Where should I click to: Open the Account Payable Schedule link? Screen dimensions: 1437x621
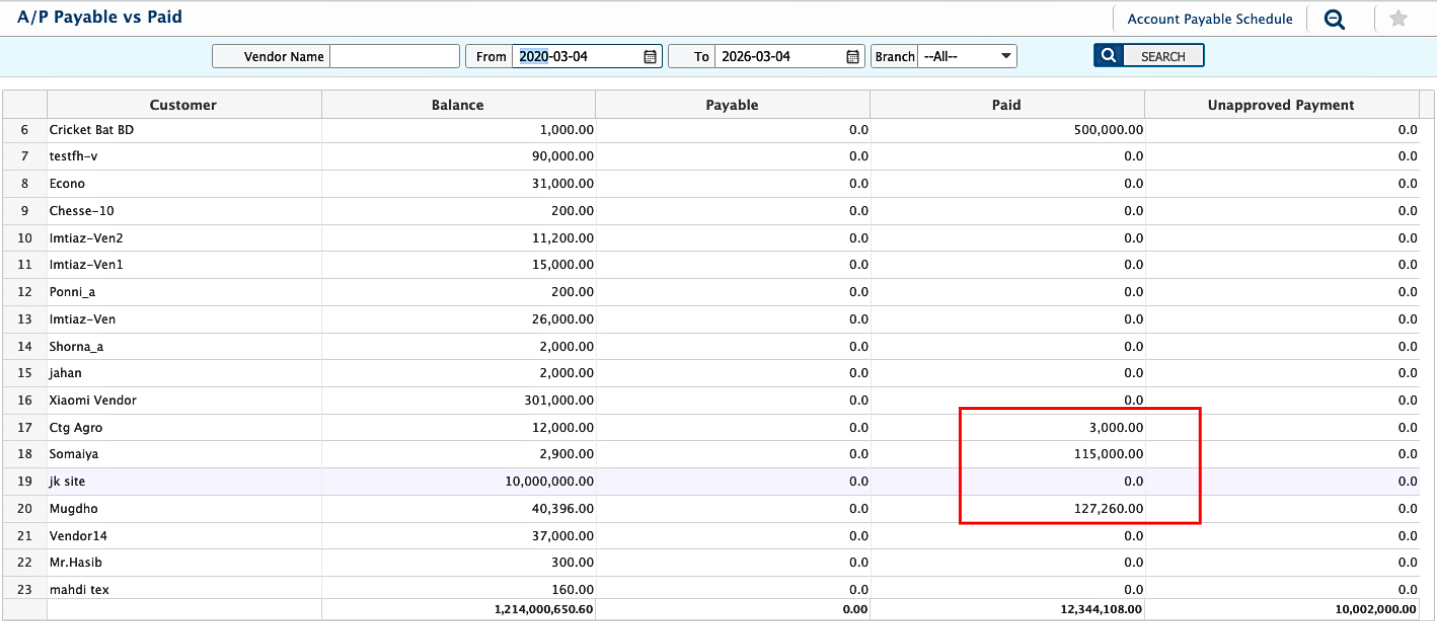click(1209, 19)
